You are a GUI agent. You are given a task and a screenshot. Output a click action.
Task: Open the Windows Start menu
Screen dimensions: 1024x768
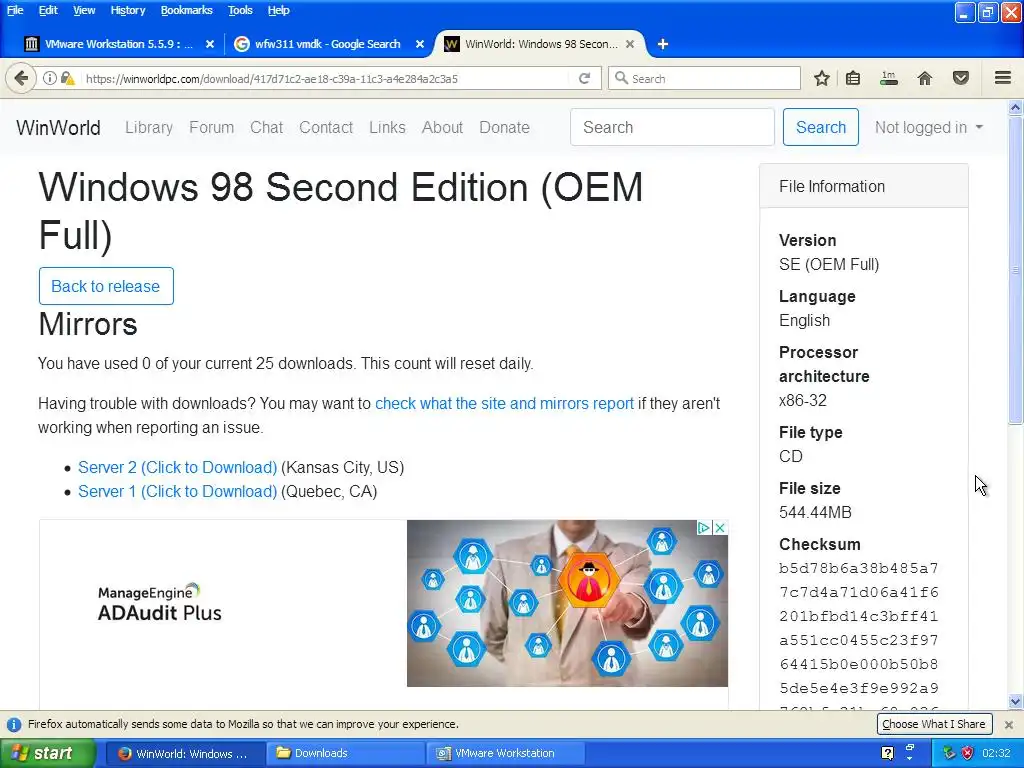(48, 753)
